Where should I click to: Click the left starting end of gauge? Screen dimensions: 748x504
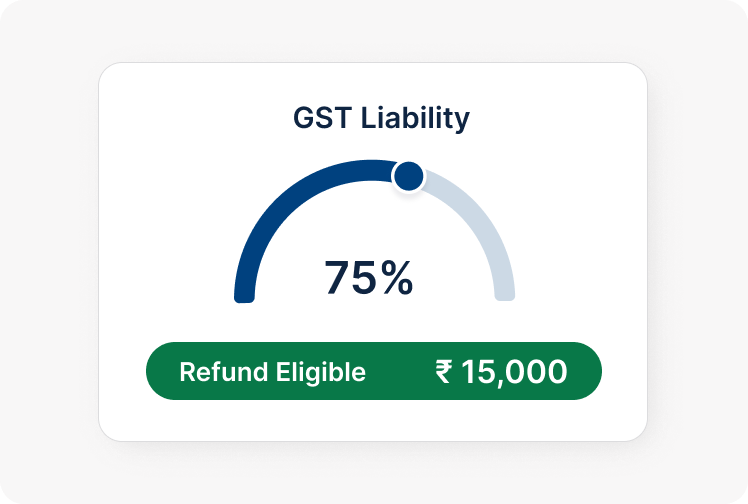click(245, 294)
